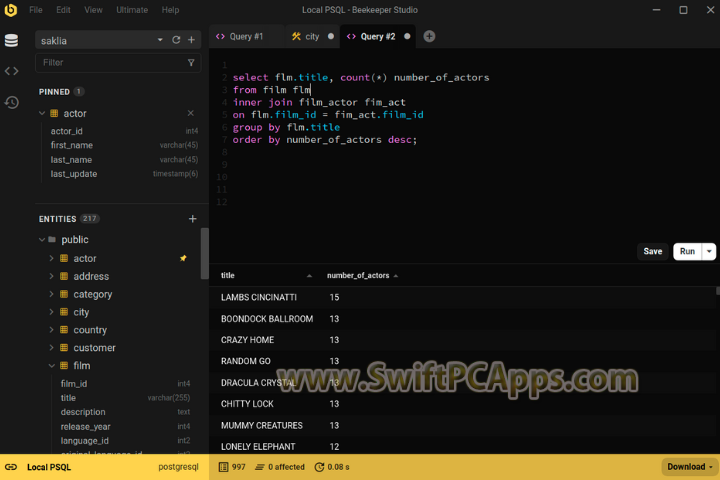Open the Download dropdown menu
The height and width of the screenshot is (480, 720).
690,467
